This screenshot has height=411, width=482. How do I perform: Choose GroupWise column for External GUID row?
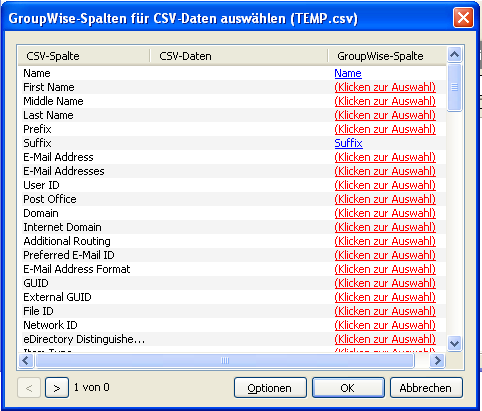tap(385, 297)
